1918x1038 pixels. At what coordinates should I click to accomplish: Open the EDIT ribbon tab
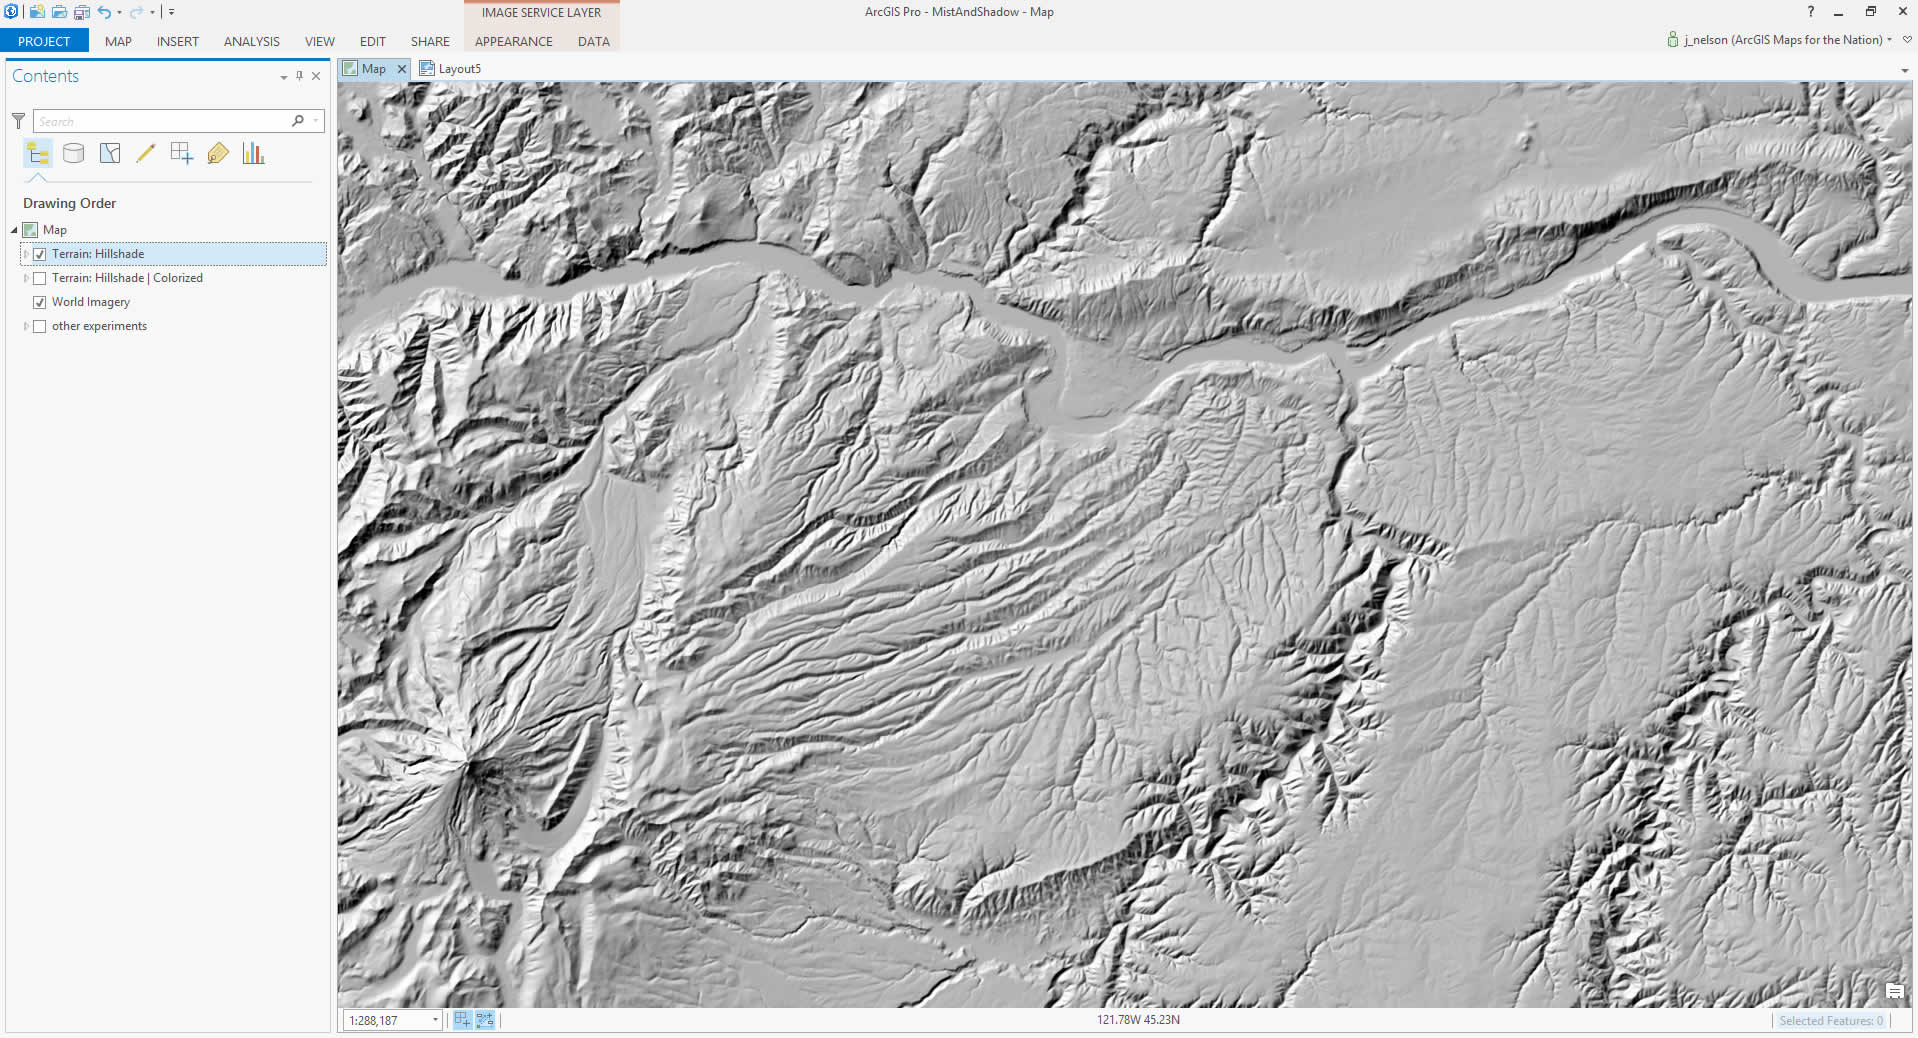click(x=373, y=41)
